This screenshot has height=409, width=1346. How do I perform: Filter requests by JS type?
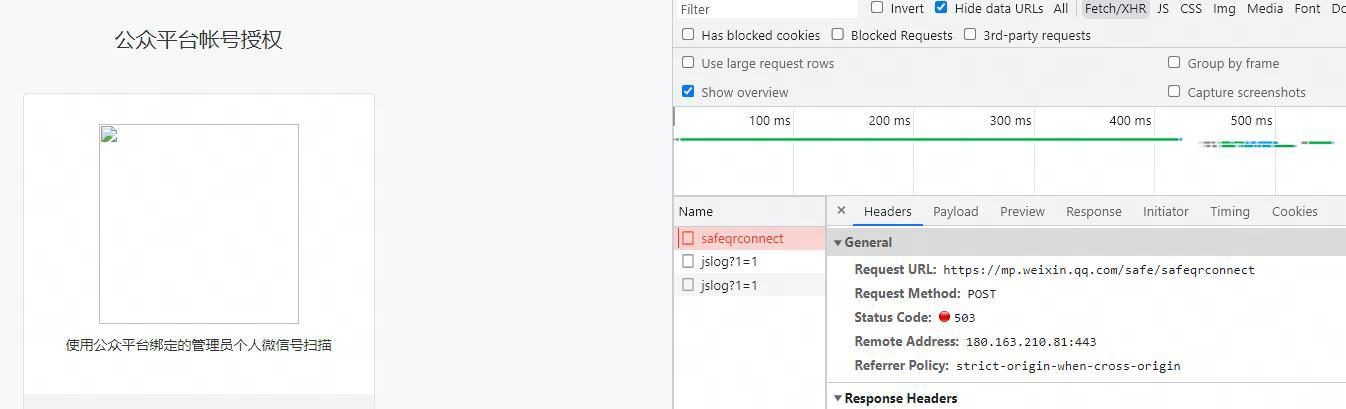tap(1163, 8)
